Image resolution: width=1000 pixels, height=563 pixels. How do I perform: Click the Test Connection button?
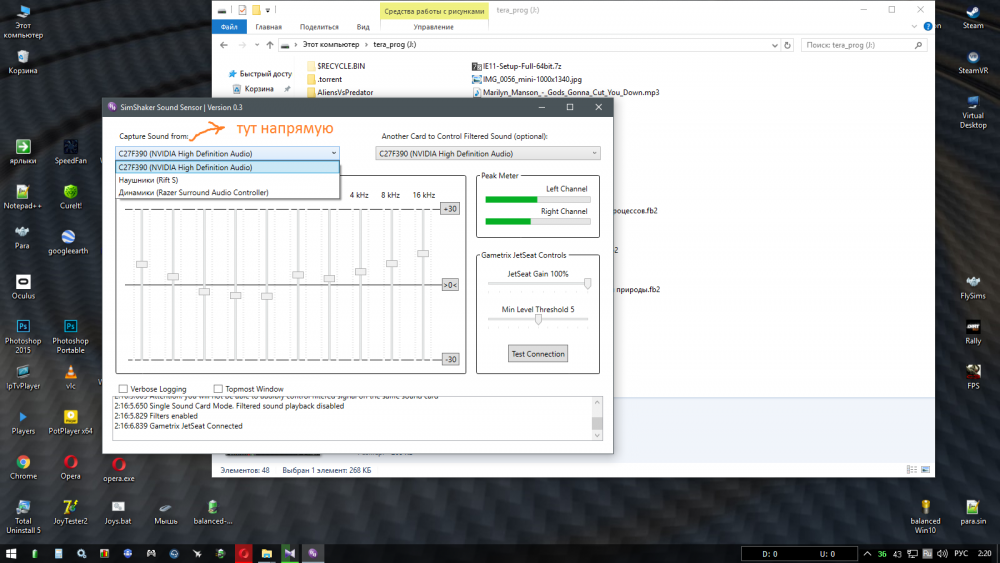coord(538,354)
